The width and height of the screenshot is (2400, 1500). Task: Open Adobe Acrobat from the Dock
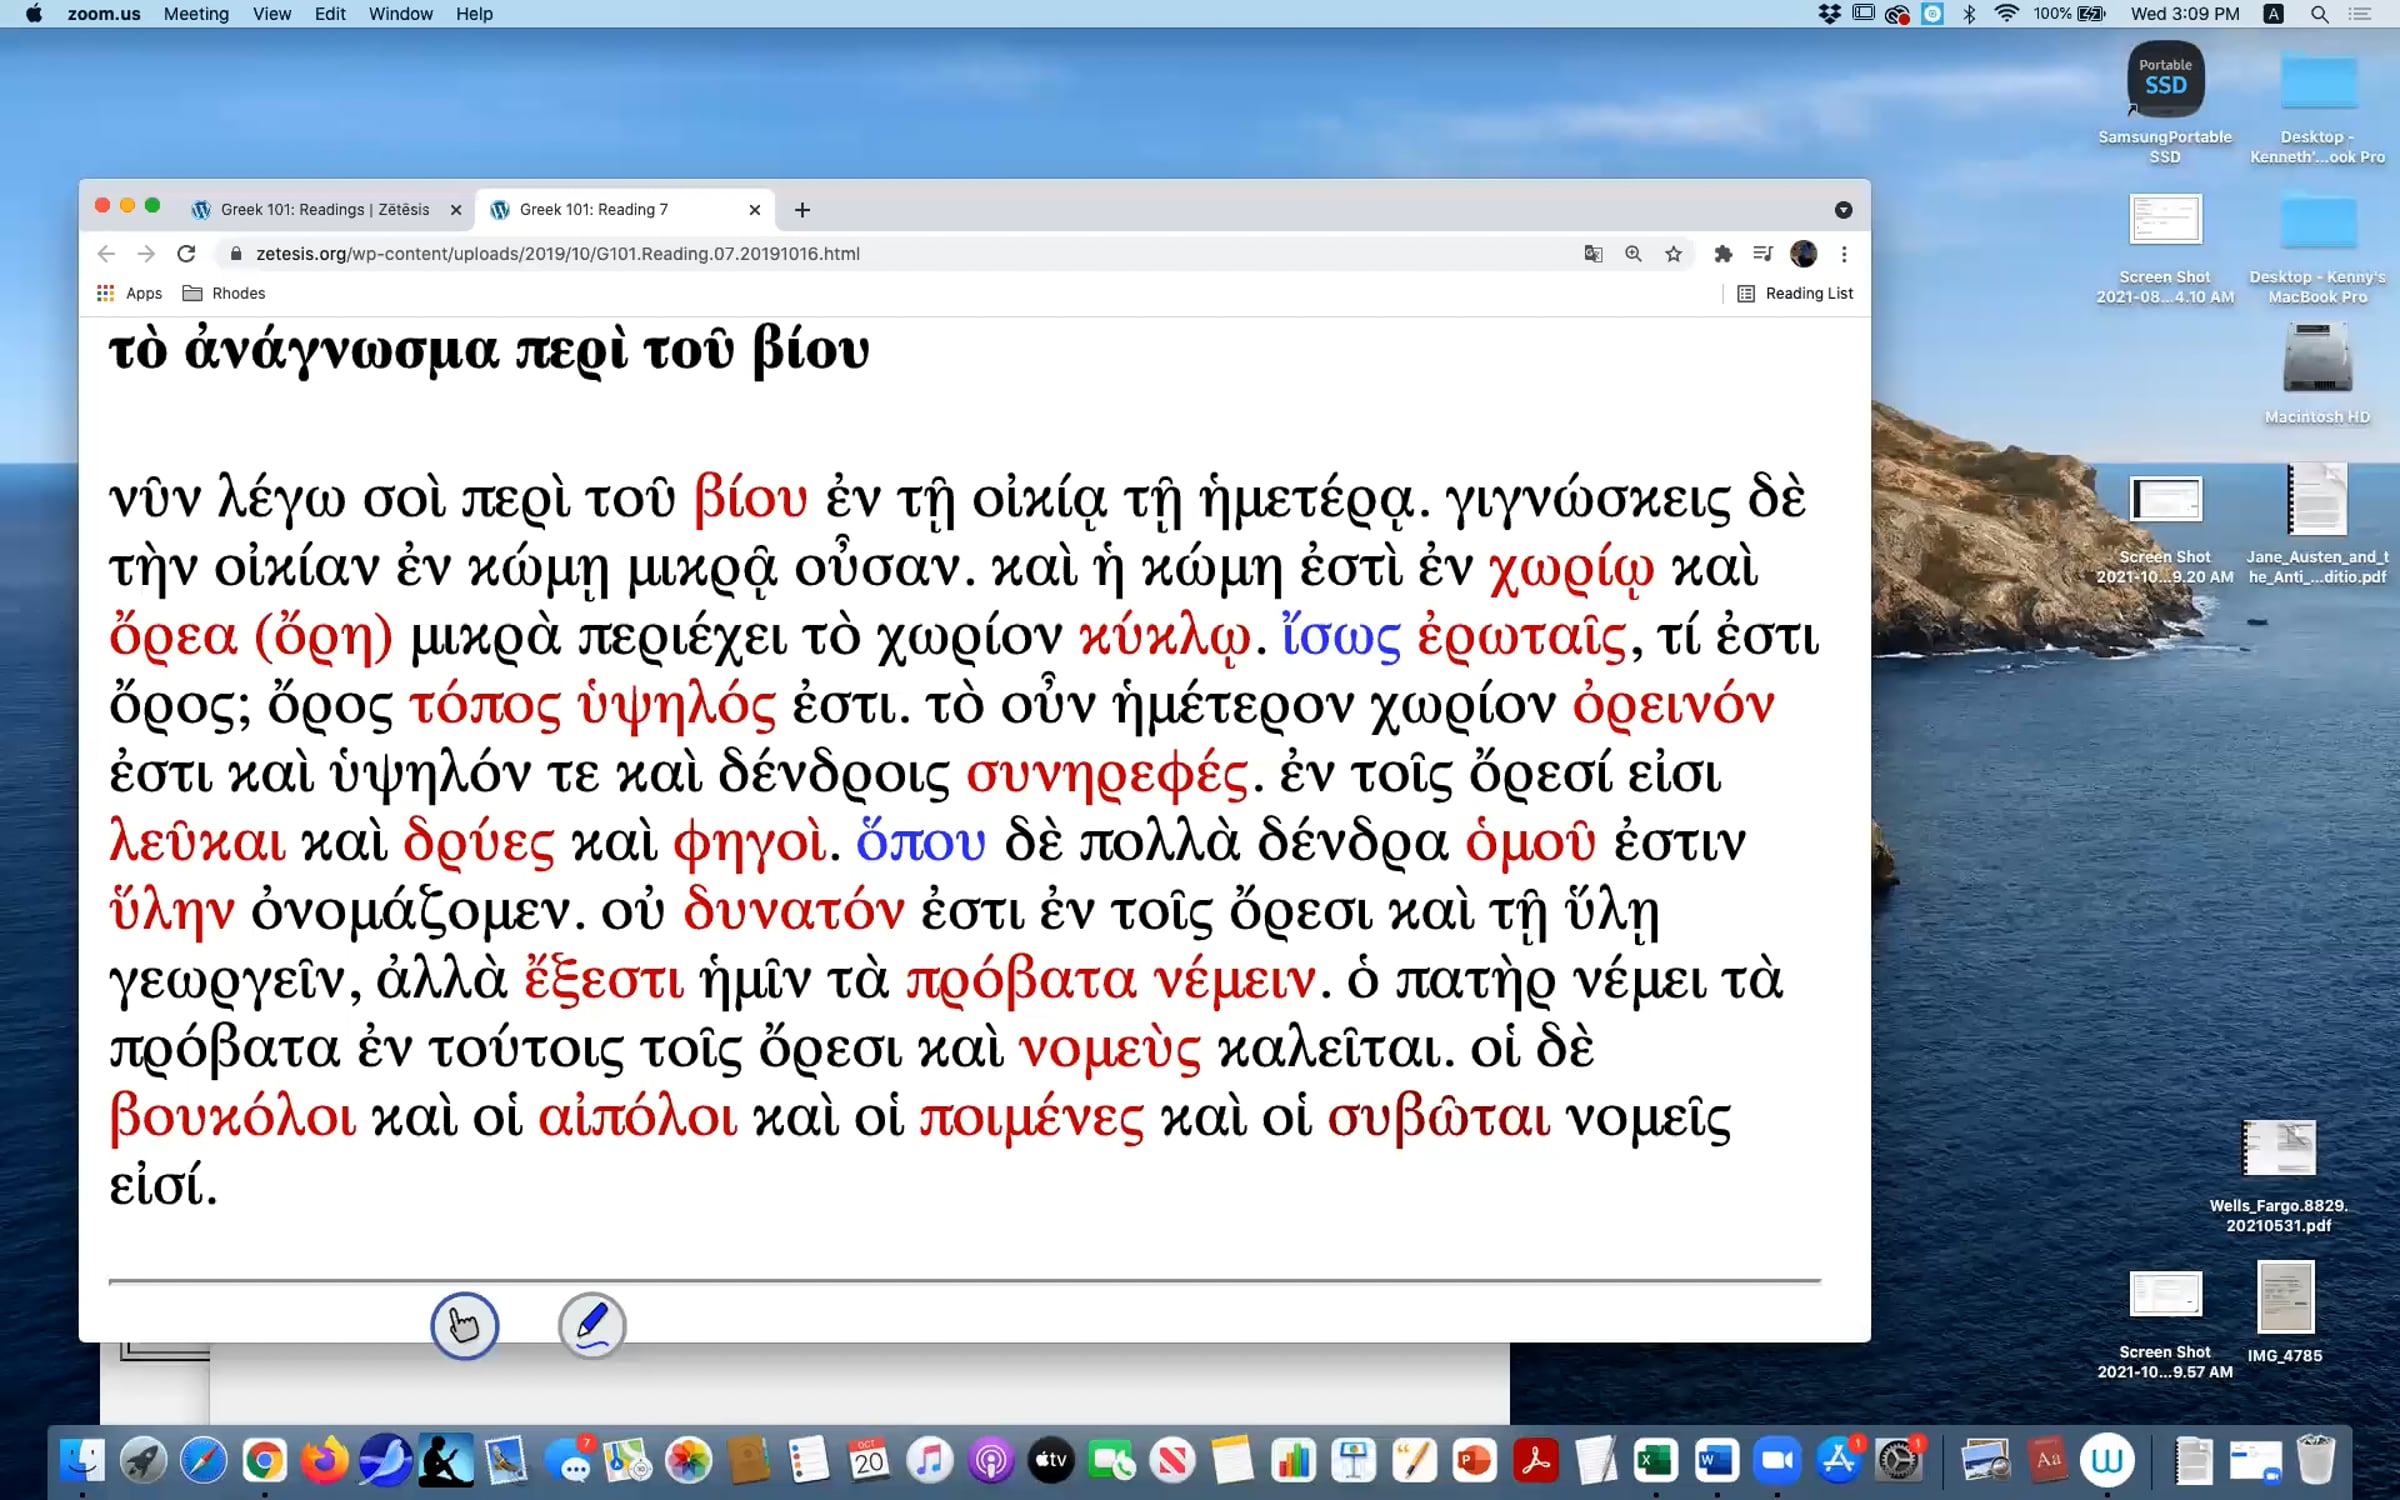[1535, 1461]
